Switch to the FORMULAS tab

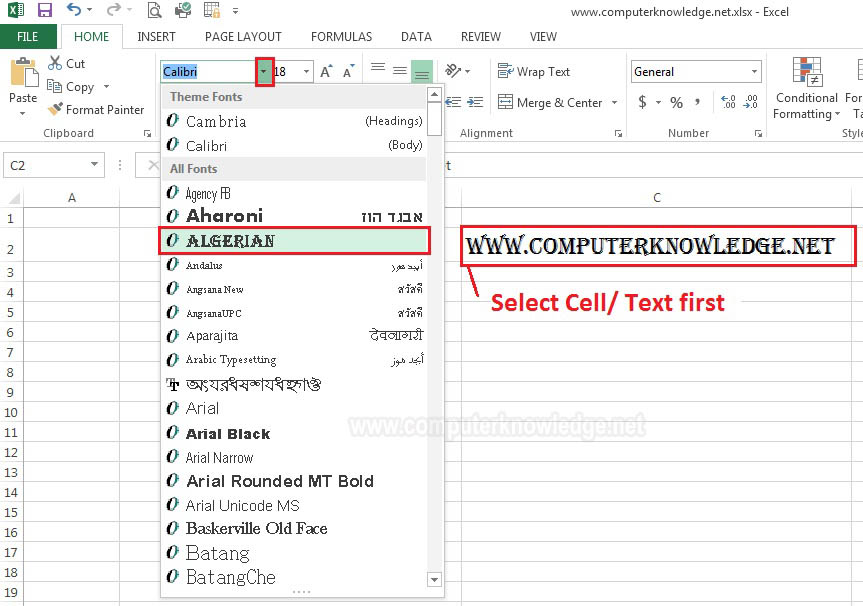click(x=341, y=37)
